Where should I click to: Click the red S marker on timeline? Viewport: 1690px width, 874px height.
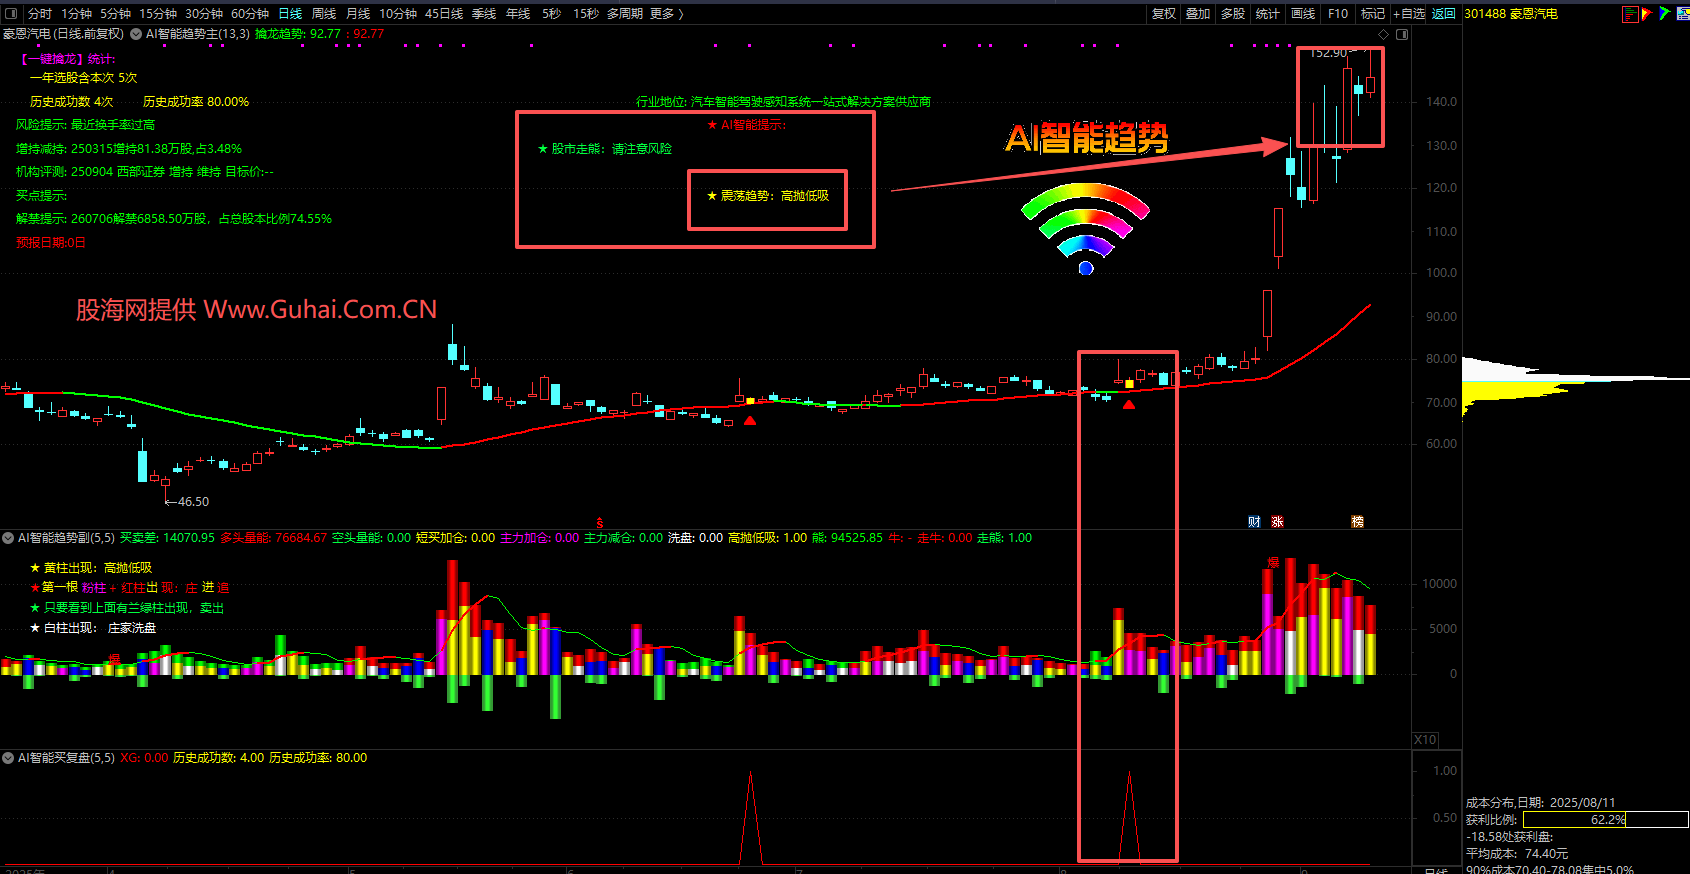coord(600,523)
